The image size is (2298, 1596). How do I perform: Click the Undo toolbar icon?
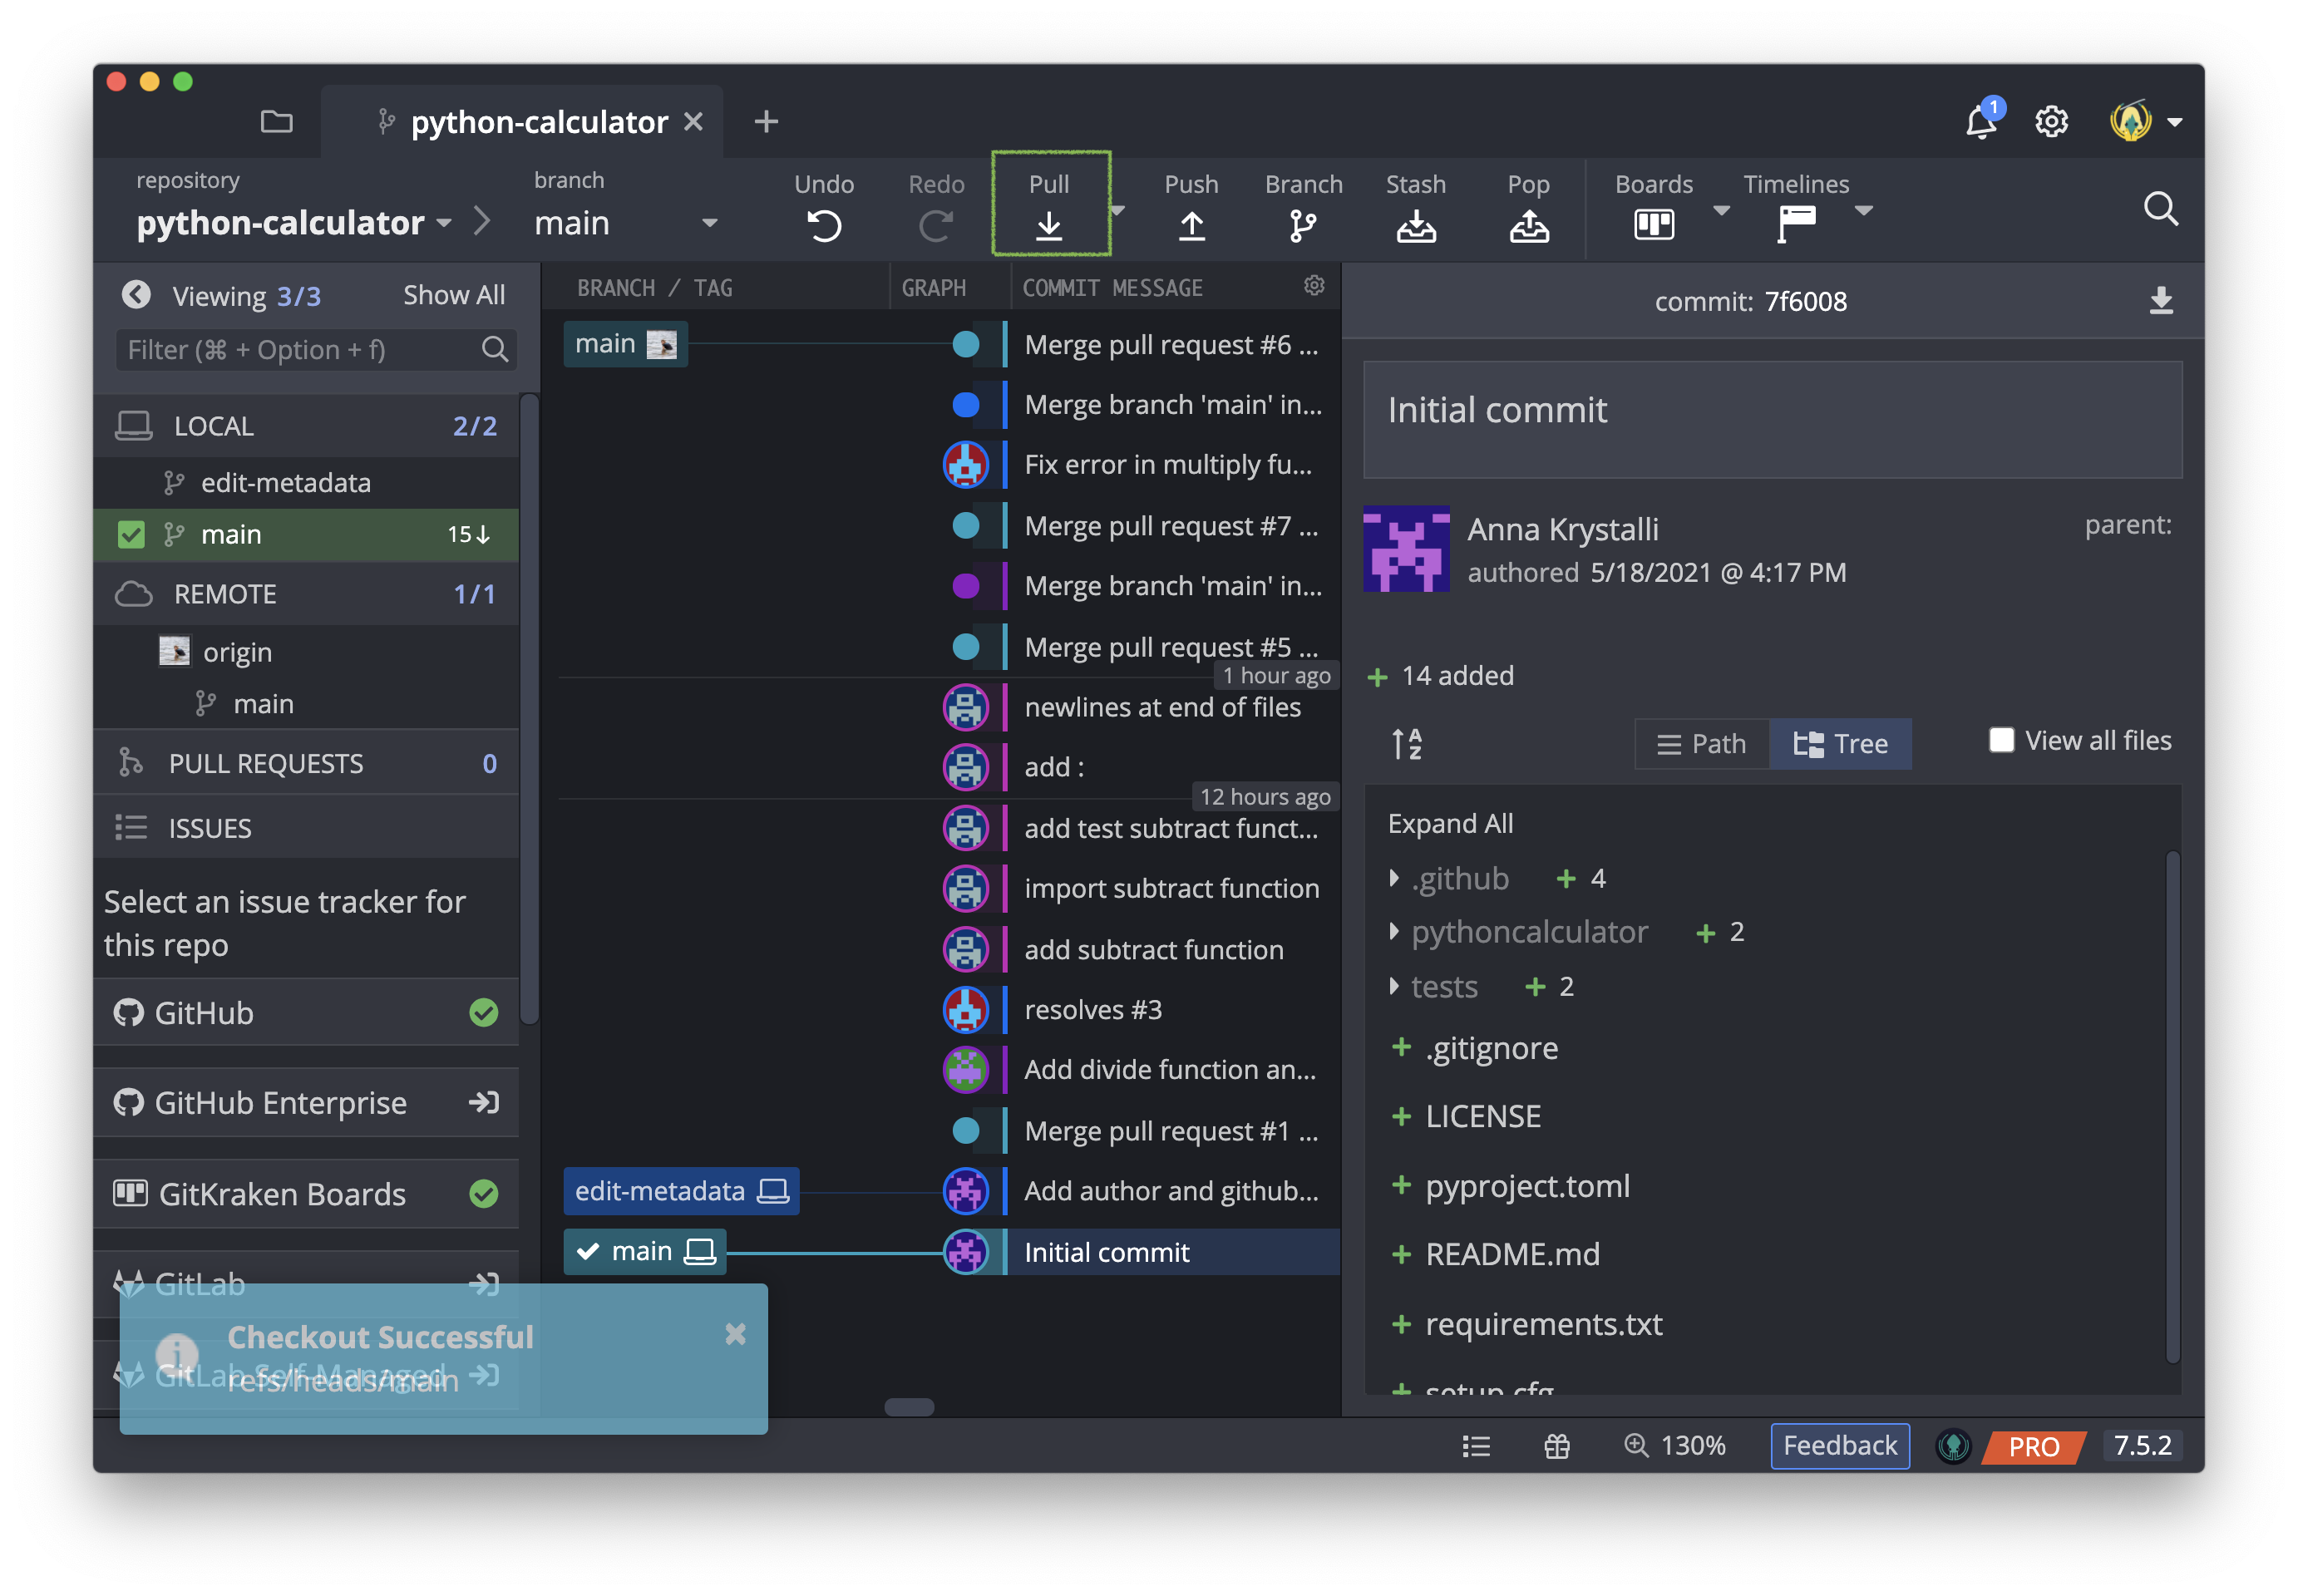(824, 226)
